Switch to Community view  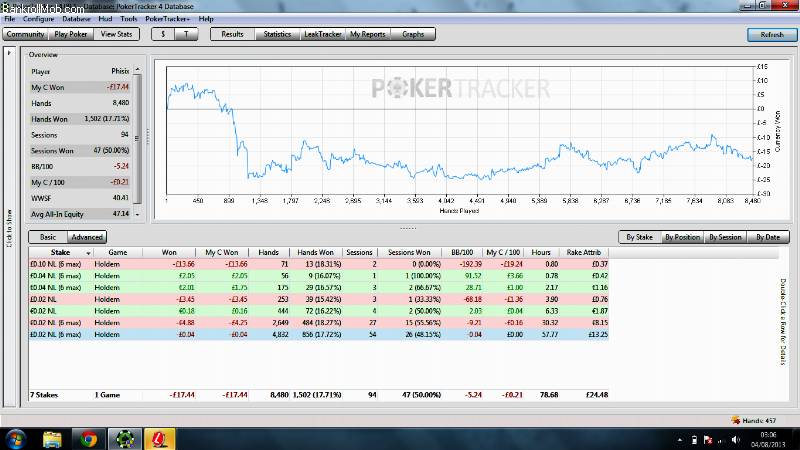click(26, 34)
